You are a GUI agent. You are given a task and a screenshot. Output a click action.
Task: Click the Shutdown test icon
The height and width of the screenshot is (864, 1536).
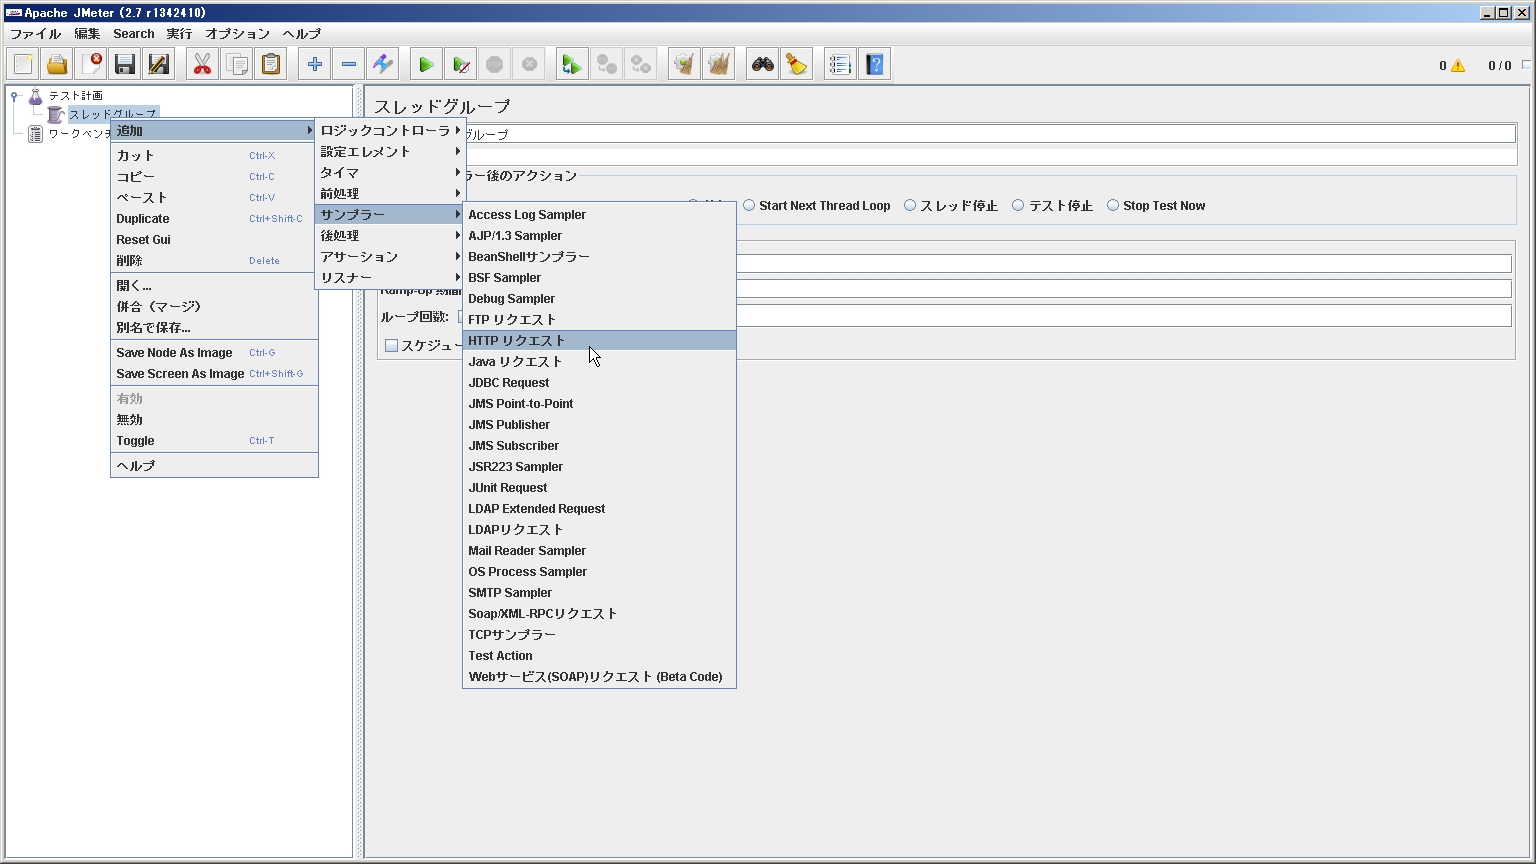[x=529, y=65]
